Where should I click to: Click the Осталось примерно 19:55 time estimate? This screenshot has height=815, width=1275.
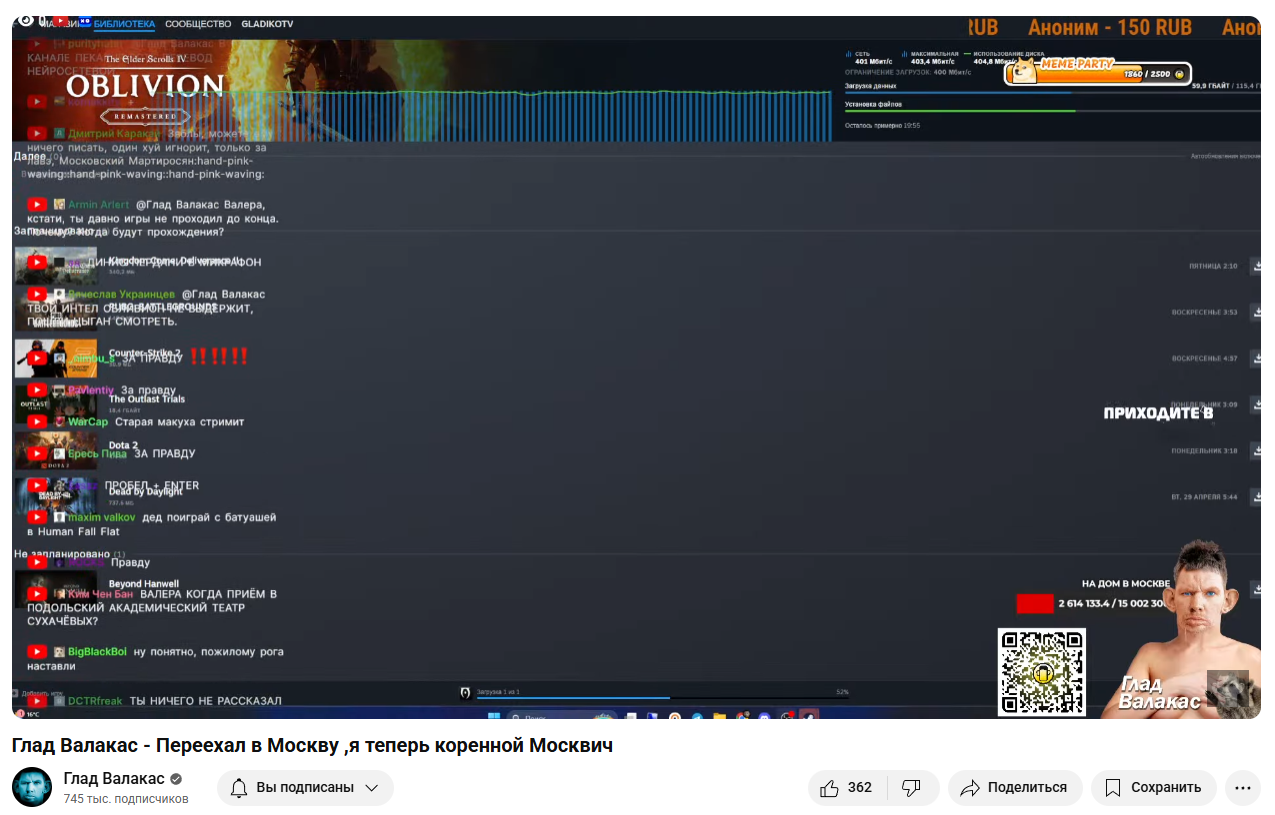click(882, 125)
